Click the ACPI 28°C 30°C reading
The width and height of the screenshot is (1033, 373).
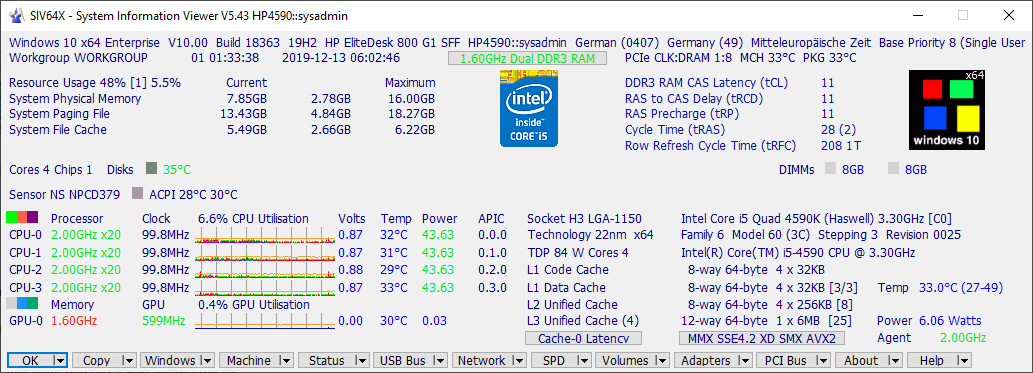tap(193, 194)
